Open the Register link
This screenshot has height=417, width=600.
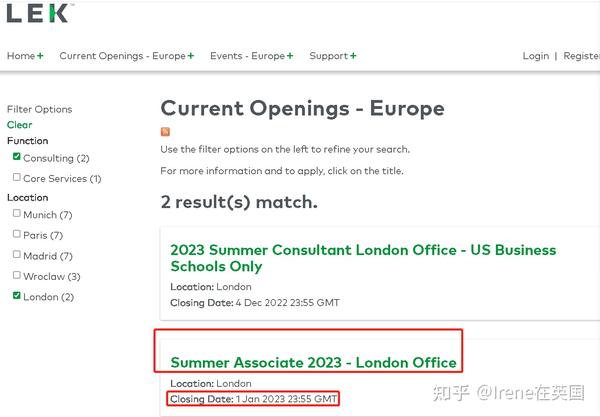coord(581,56)
